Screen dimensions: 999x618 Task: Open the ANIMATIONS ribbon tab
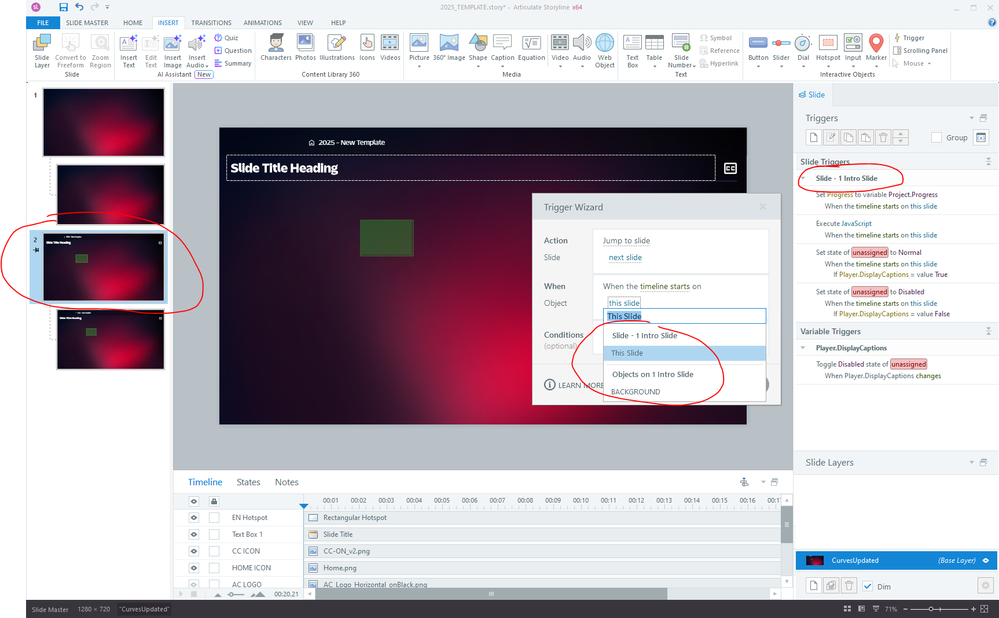tap(262, 22)
